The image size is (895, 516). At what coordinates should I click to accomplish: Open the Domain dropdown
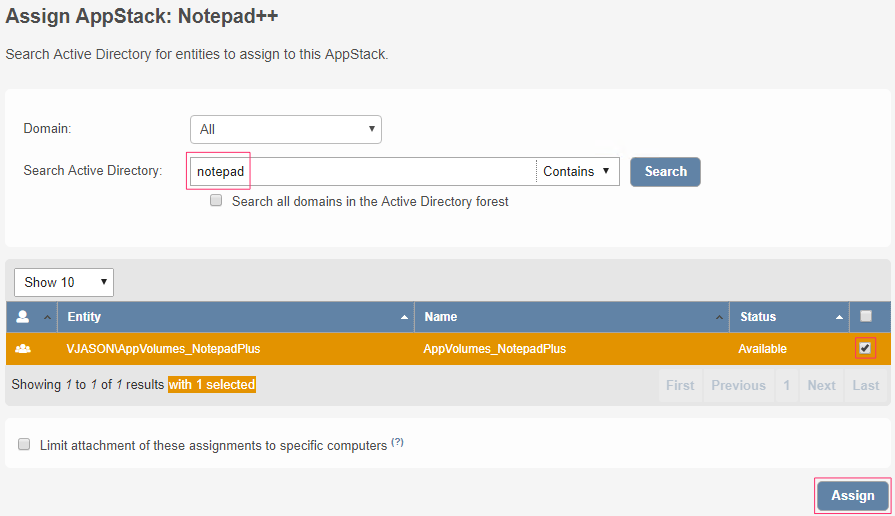coord(285,129)
